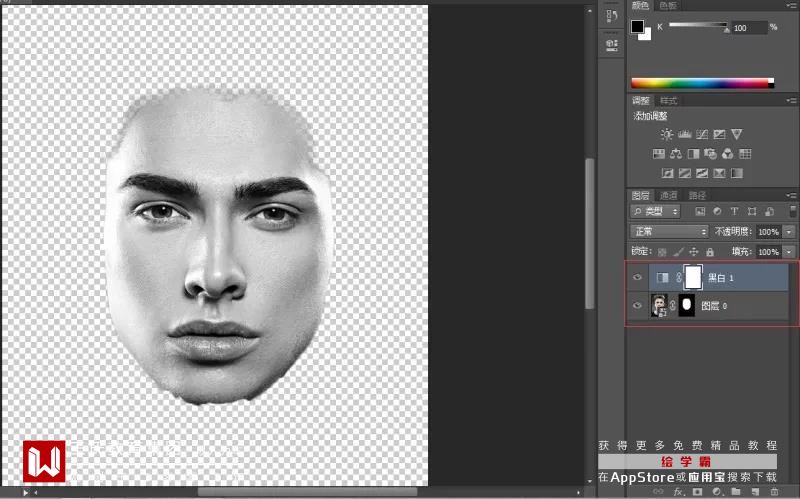Switch to the 路径 Paths tab
The width and height of the screenshot is (800, 499).
pyautogui.click(x=697, y=195)
